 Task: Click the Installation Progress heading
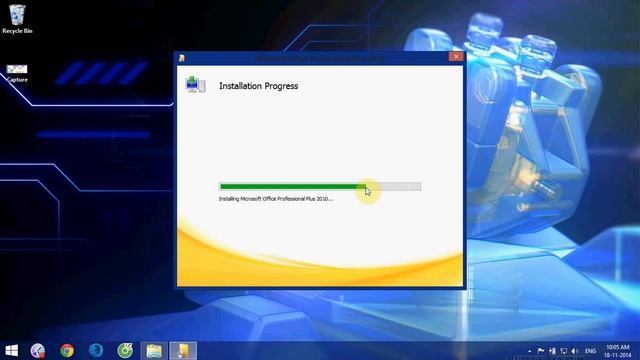click(258, 86)
